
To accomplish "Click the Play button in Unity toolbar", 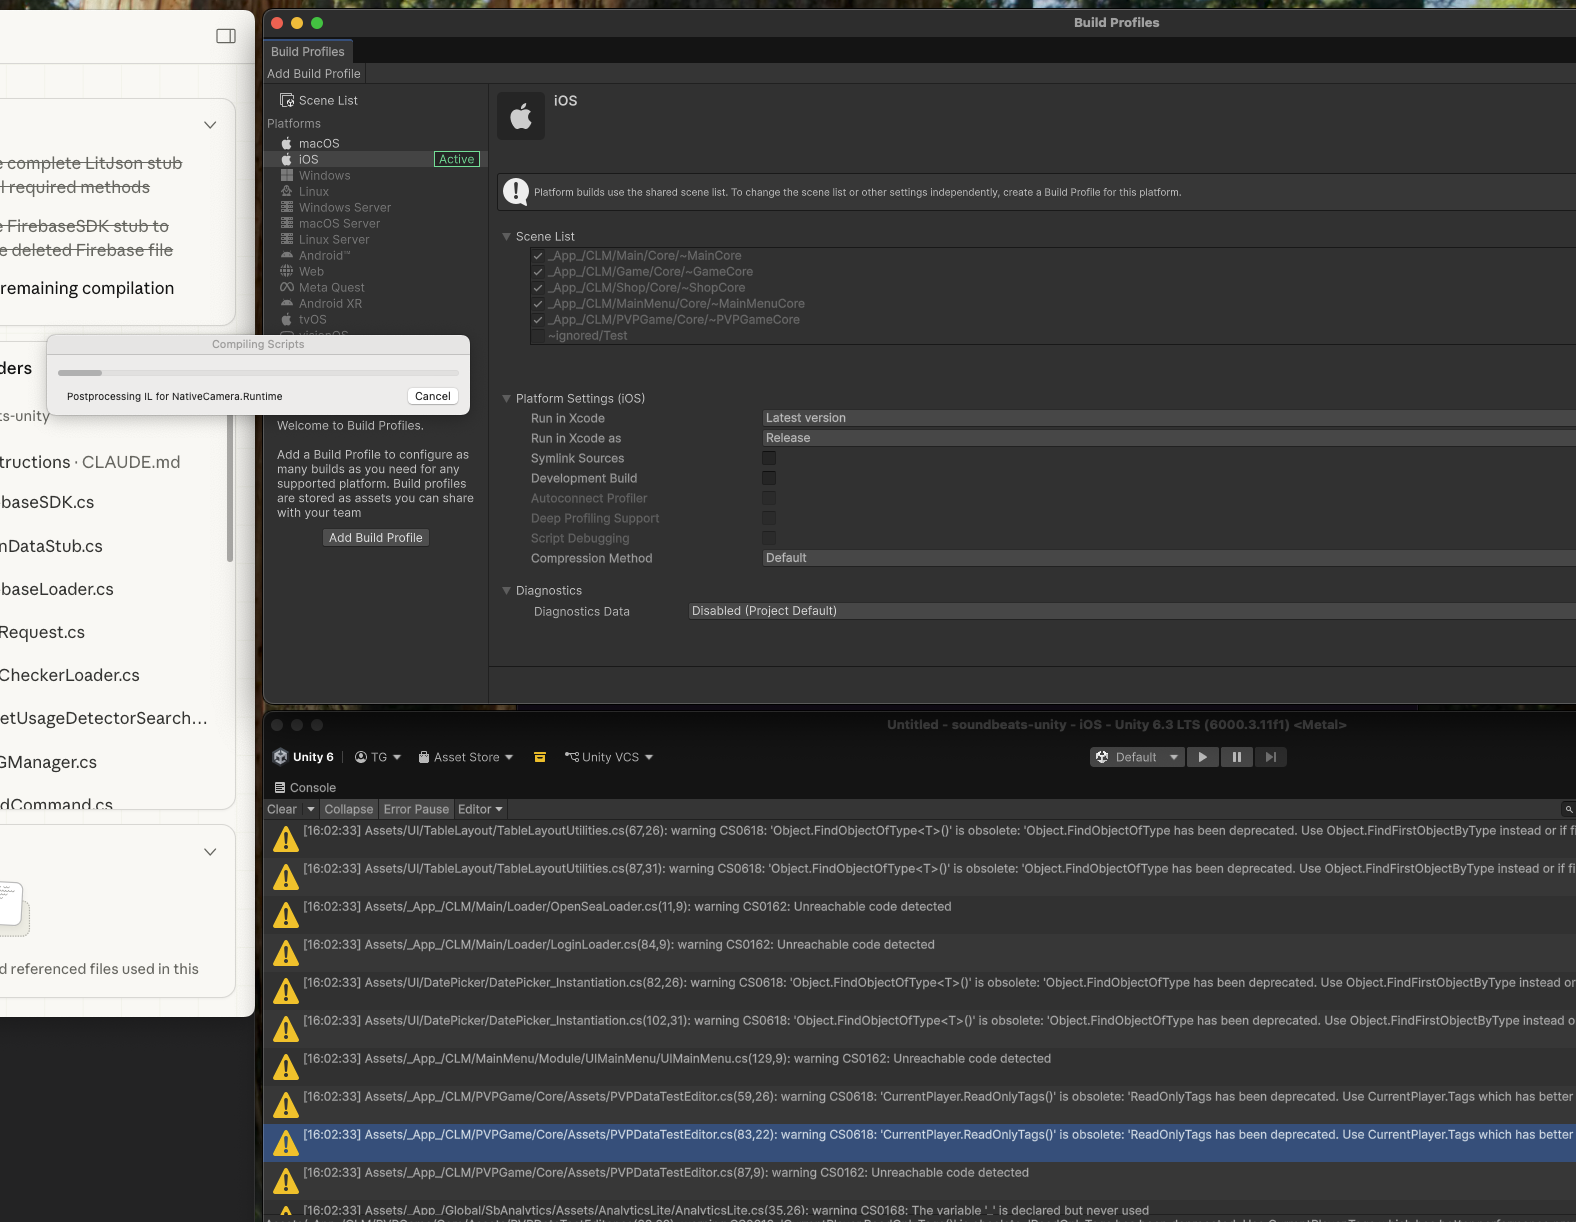I will [x=1203, y=757].
